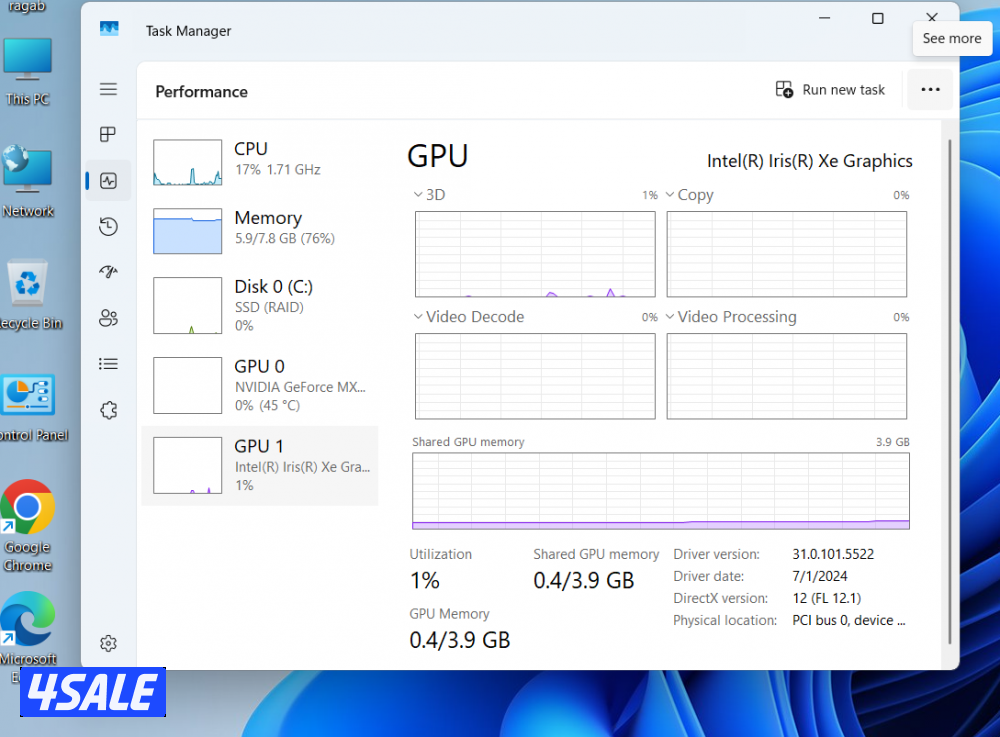The height and width of the screenshot is (737, 1000).
Task: Select the Details list icon in sidebar
Action: [108, 363]
